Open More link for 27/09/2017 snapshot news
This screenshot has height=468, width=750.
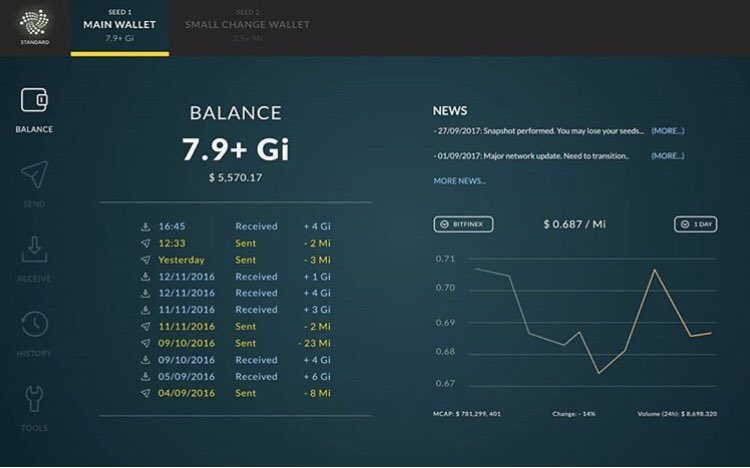(x=668, y=131)
